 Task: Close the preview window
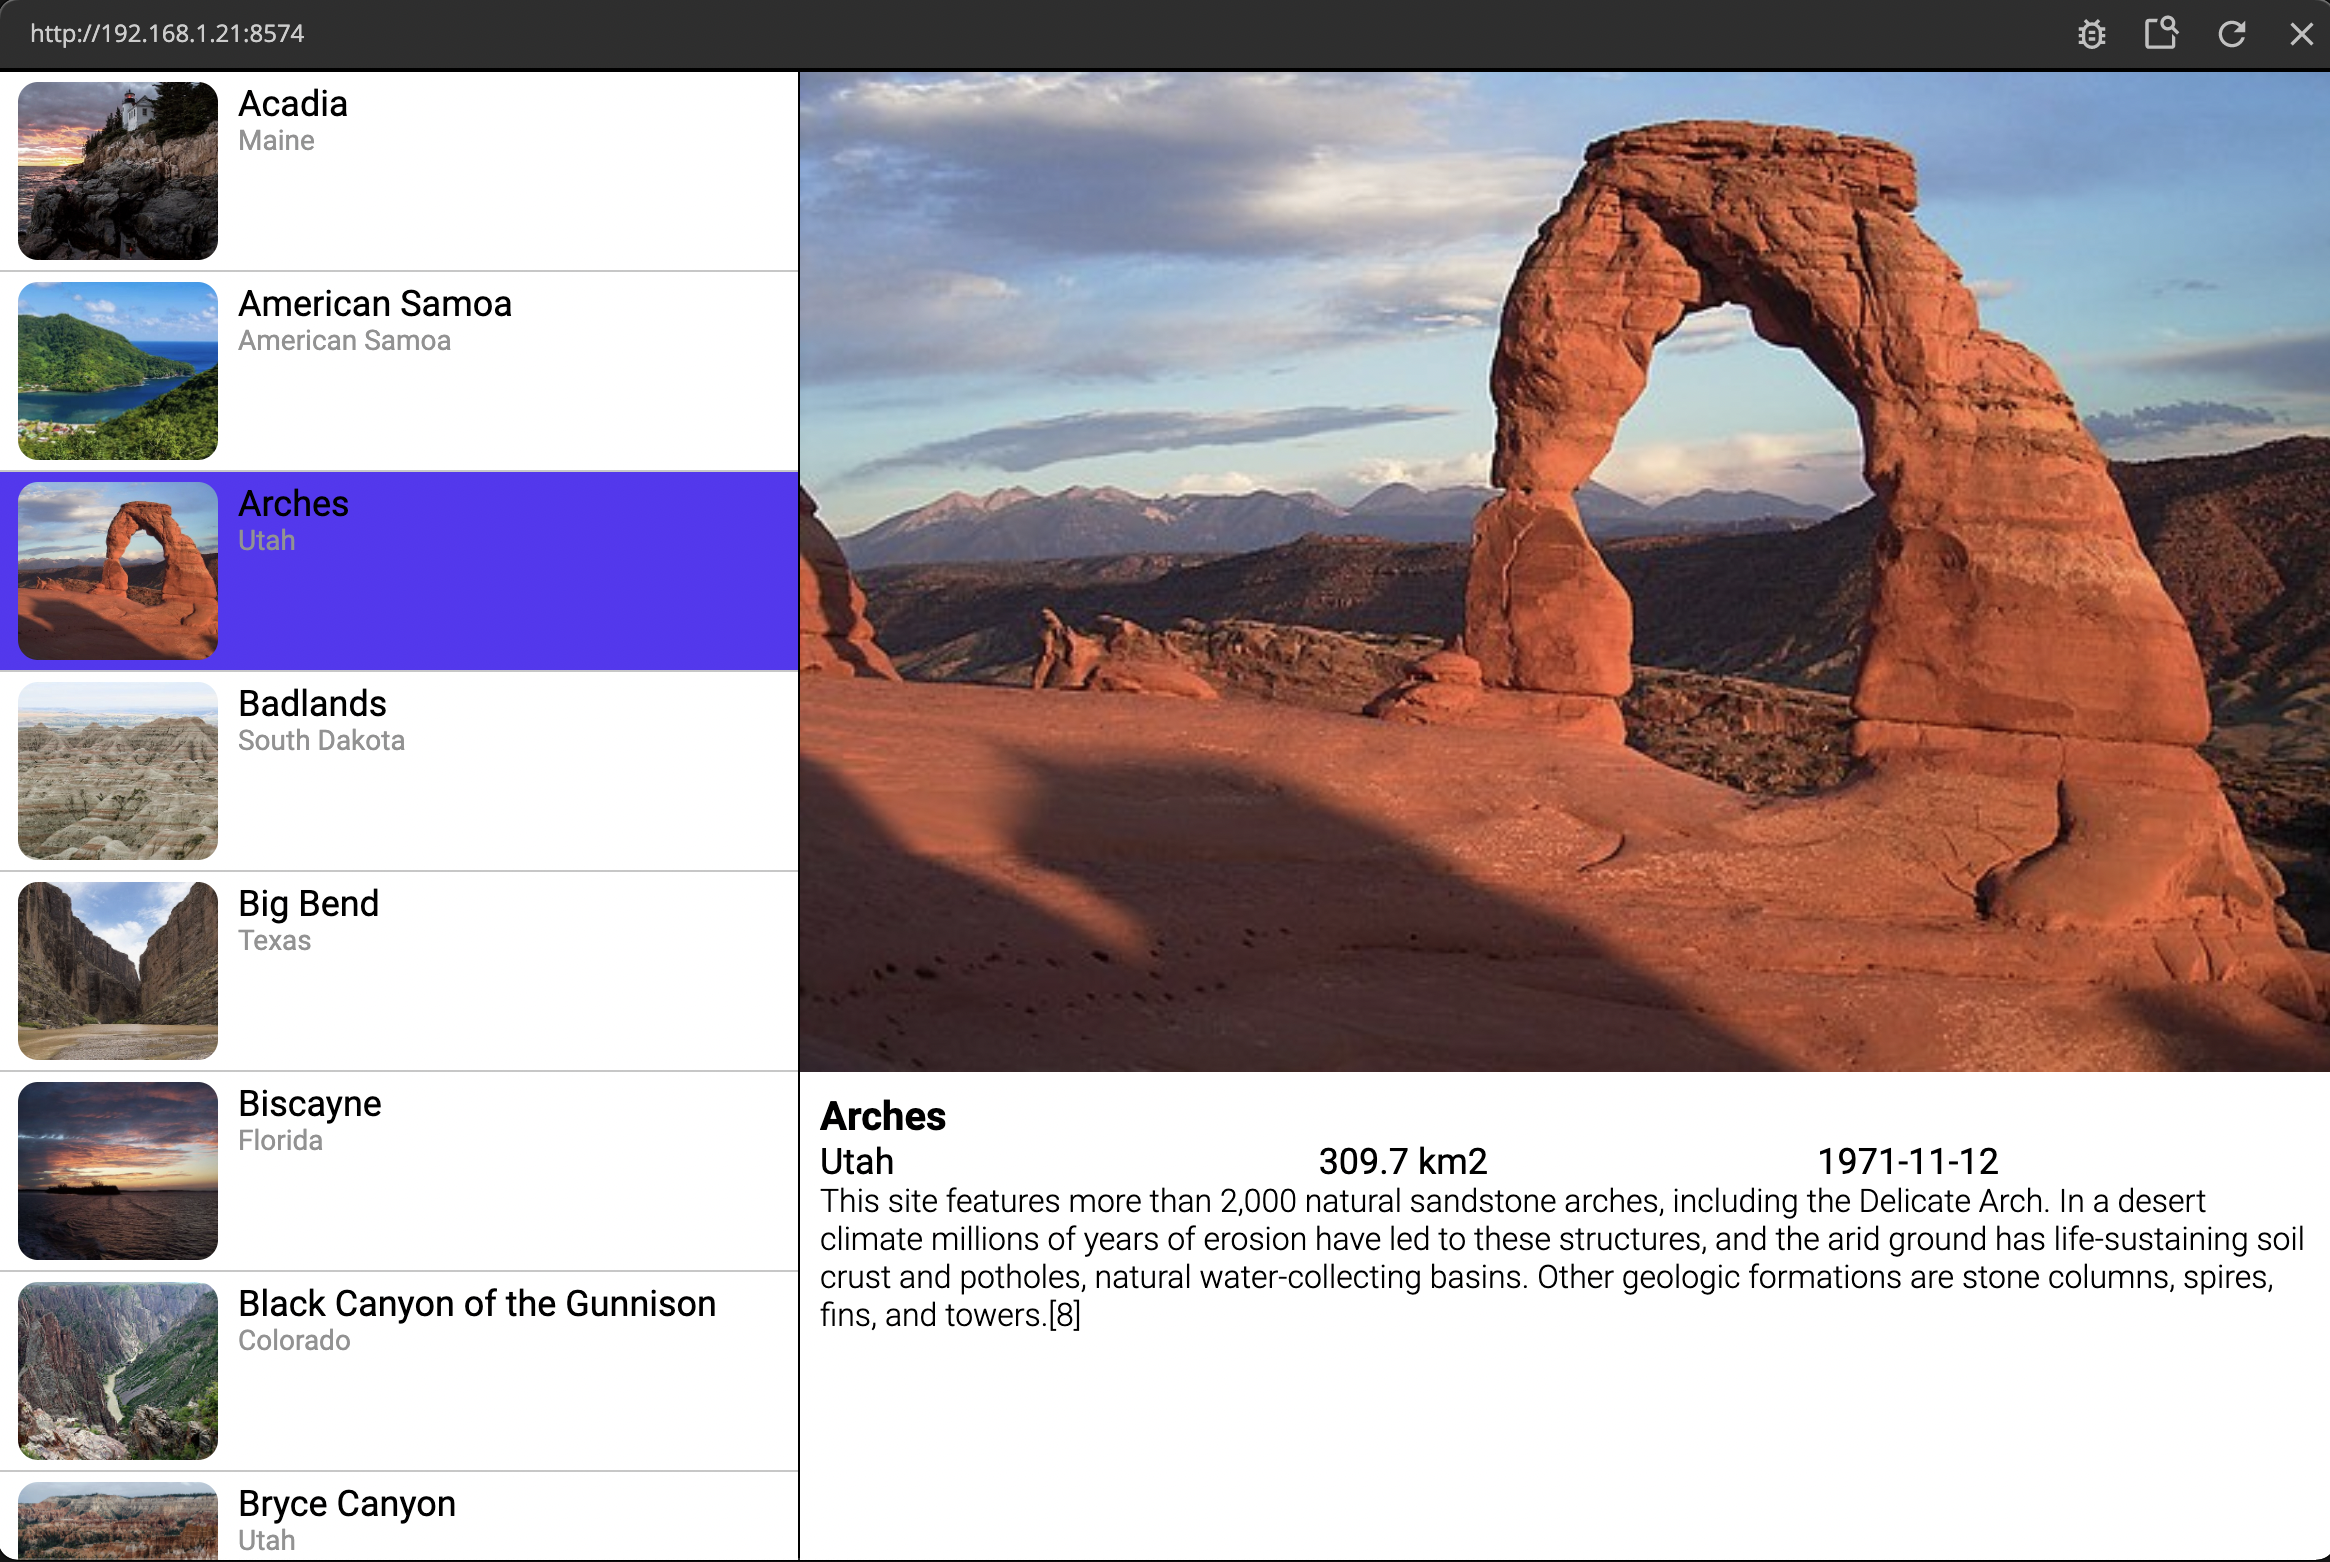(2301, 35)
